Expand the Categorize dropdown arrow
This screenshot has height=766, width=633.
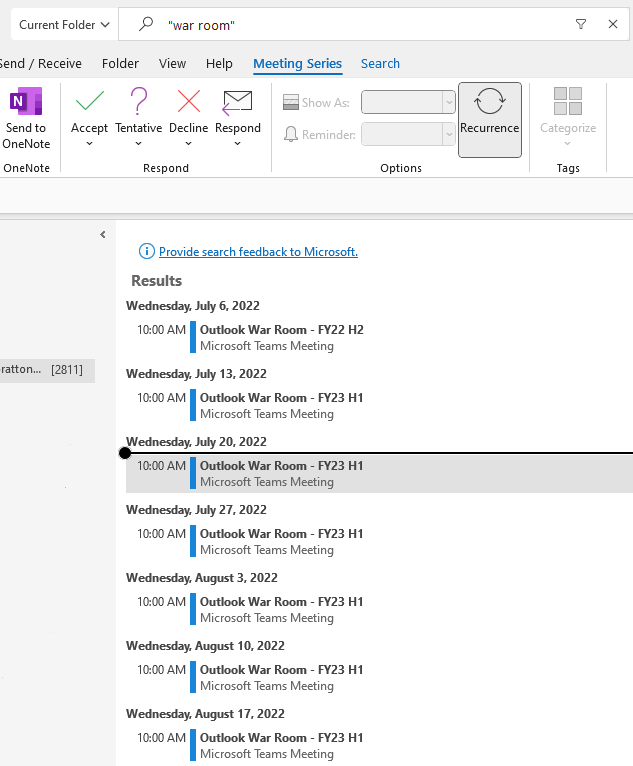568,144
